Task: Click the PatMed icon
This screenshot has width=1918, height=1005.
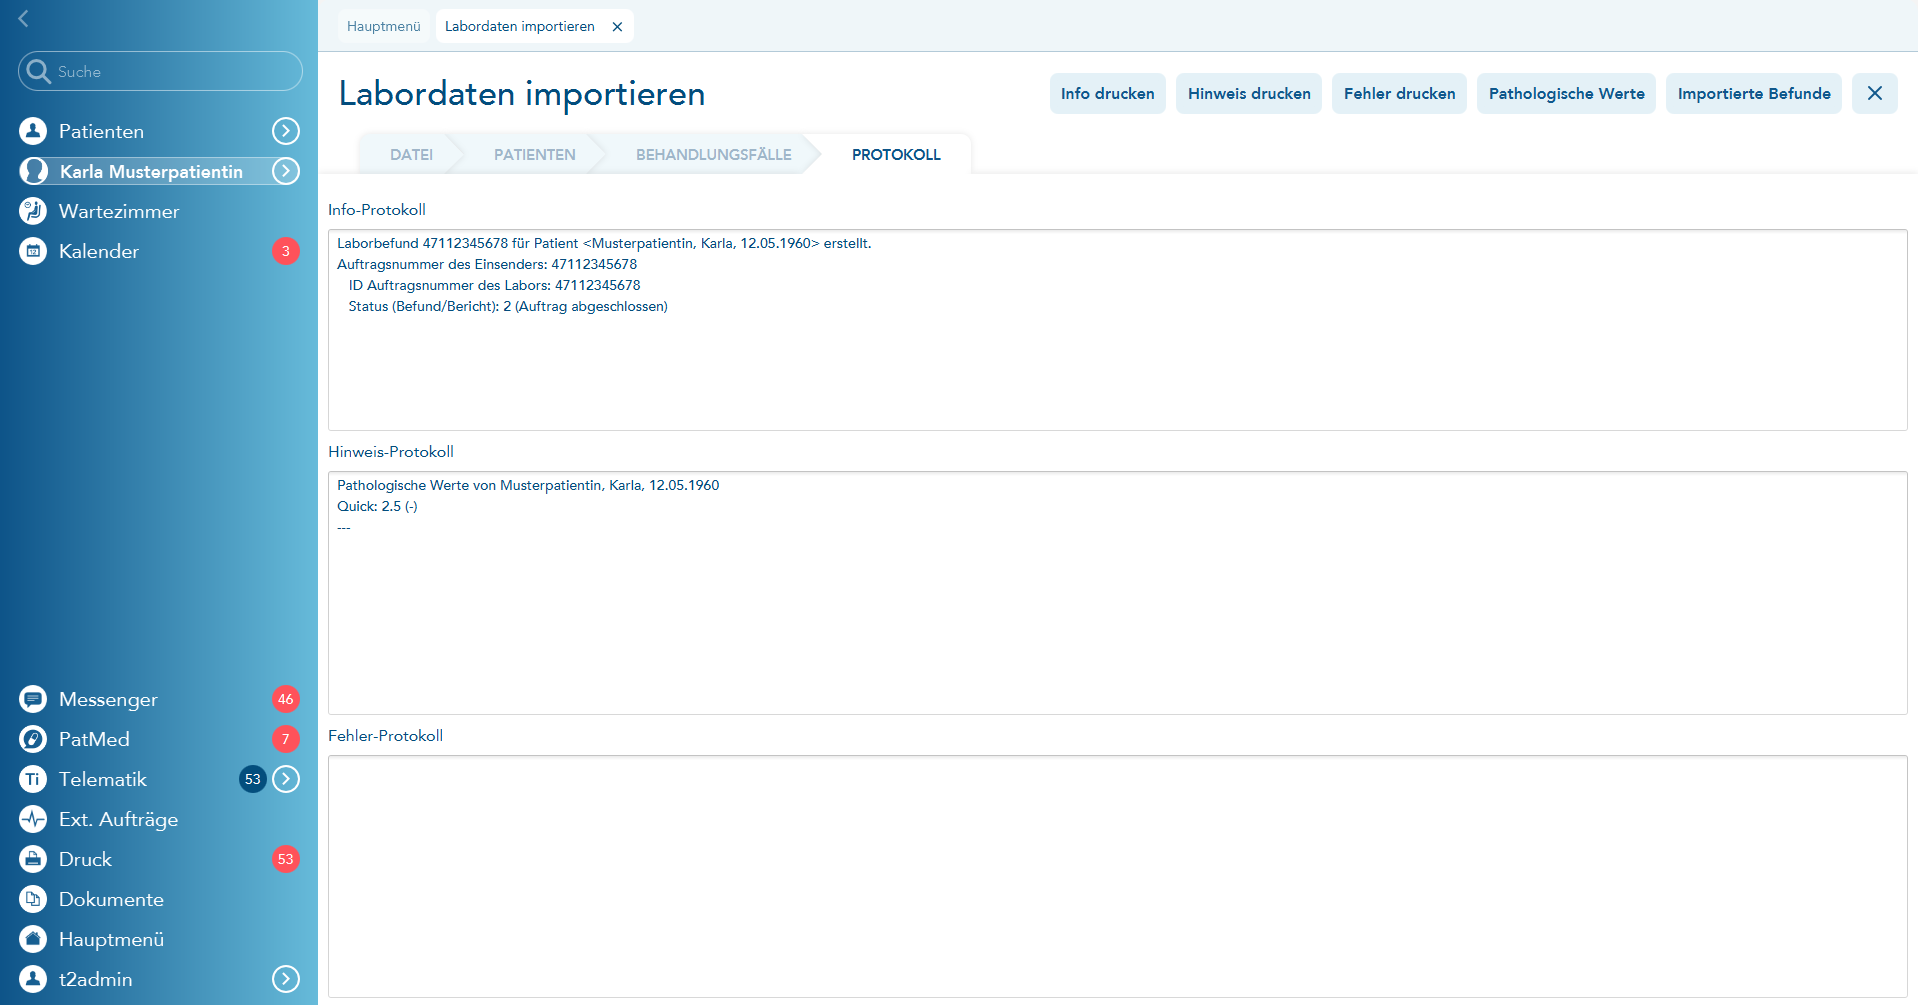Action: point(33,739)
